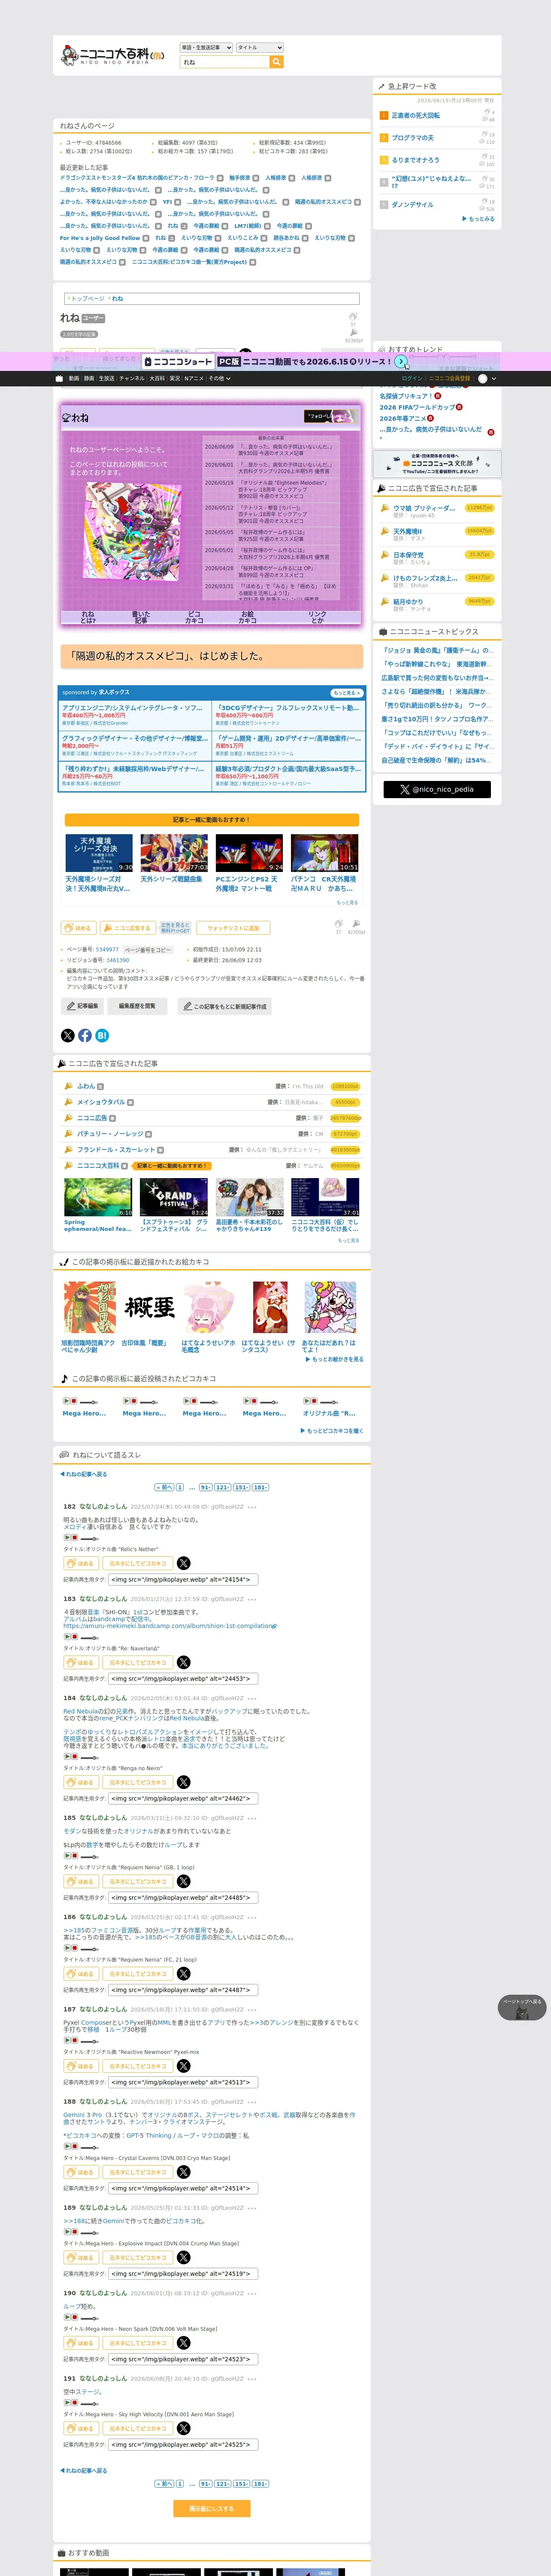This screenshot has width=551, height=2576.
Task: Play the オリジナル曲 entry in recent pikokakiko
Action: [x=307, y=1401]
